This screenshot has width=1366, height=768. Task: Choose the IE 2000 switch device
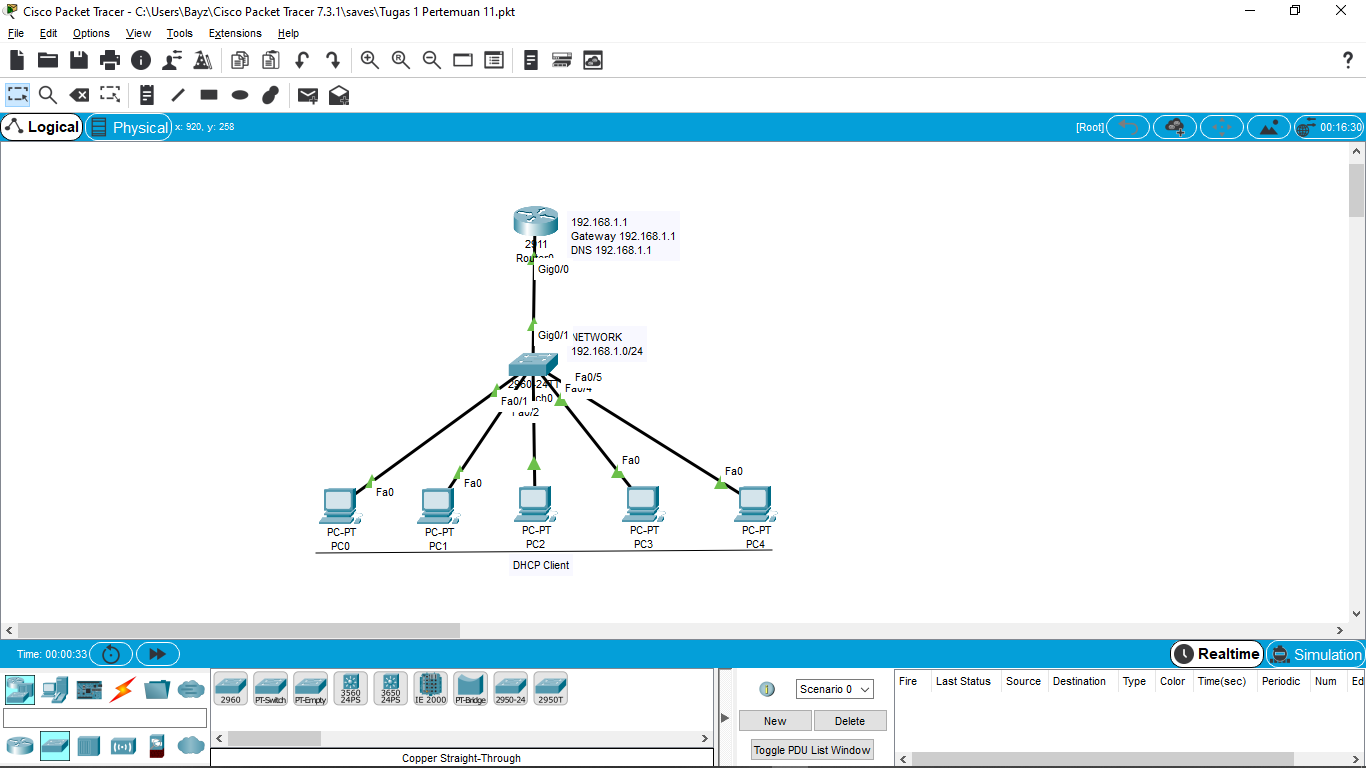click(x=430, y=689)
